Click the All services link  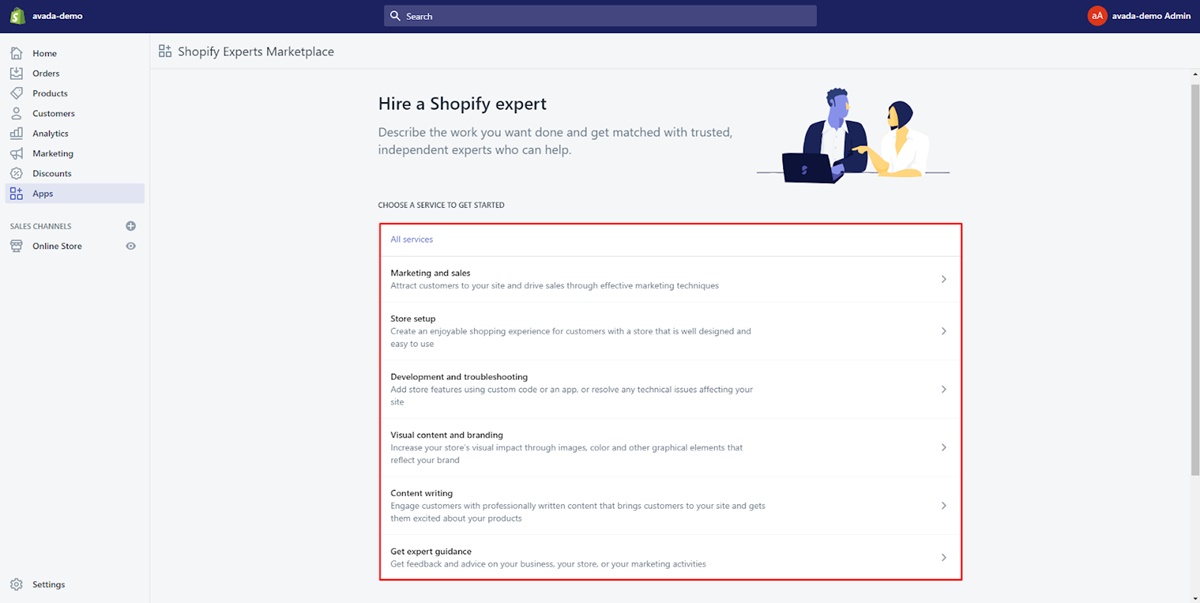pos(412,240)
